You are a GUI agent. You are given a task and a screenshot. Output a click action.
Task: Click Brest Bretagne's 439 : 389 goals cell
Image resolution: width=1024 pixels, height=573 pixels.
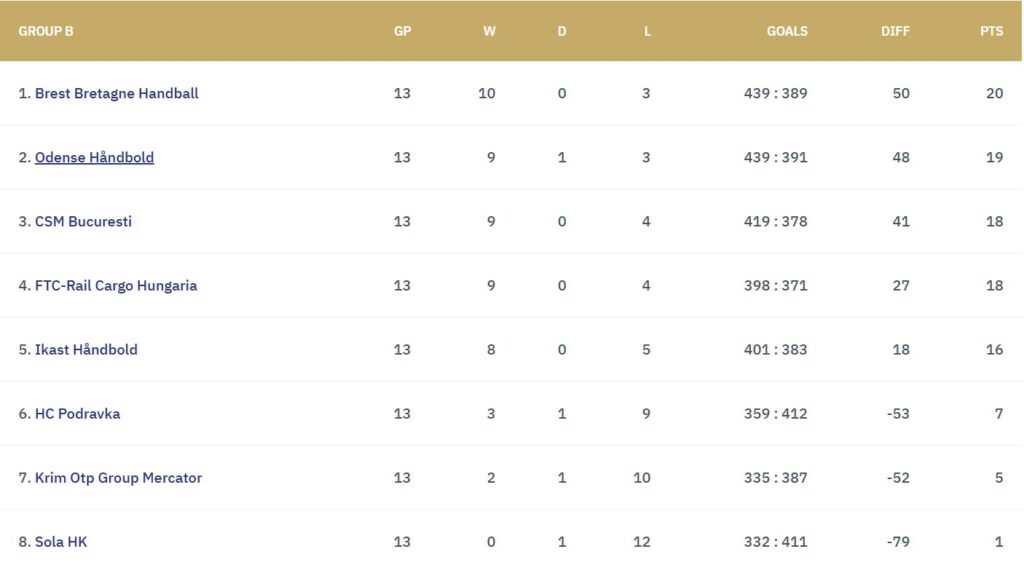point(775,93)
